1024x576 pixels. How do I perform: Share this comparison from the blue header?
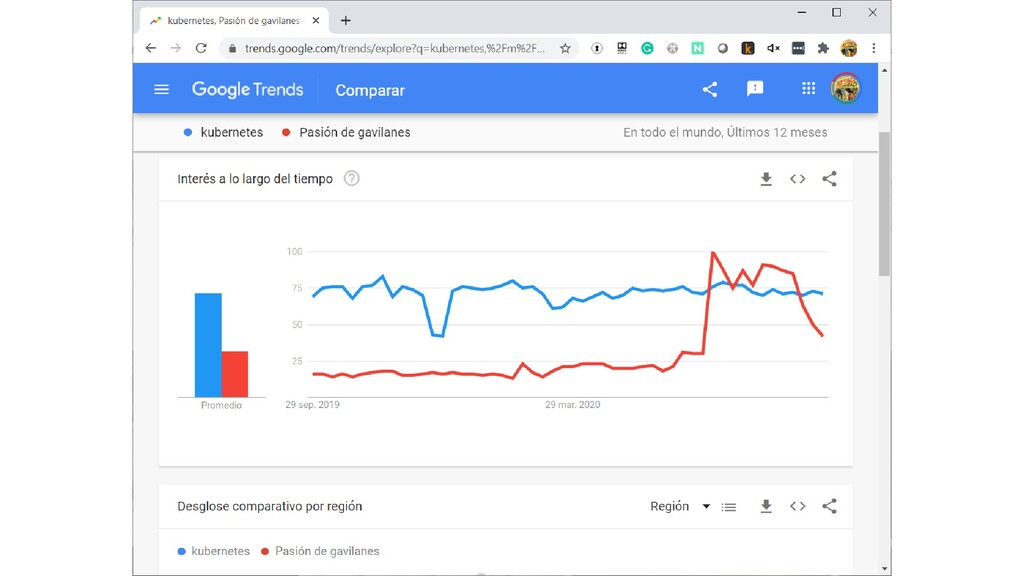coord(710,90)
